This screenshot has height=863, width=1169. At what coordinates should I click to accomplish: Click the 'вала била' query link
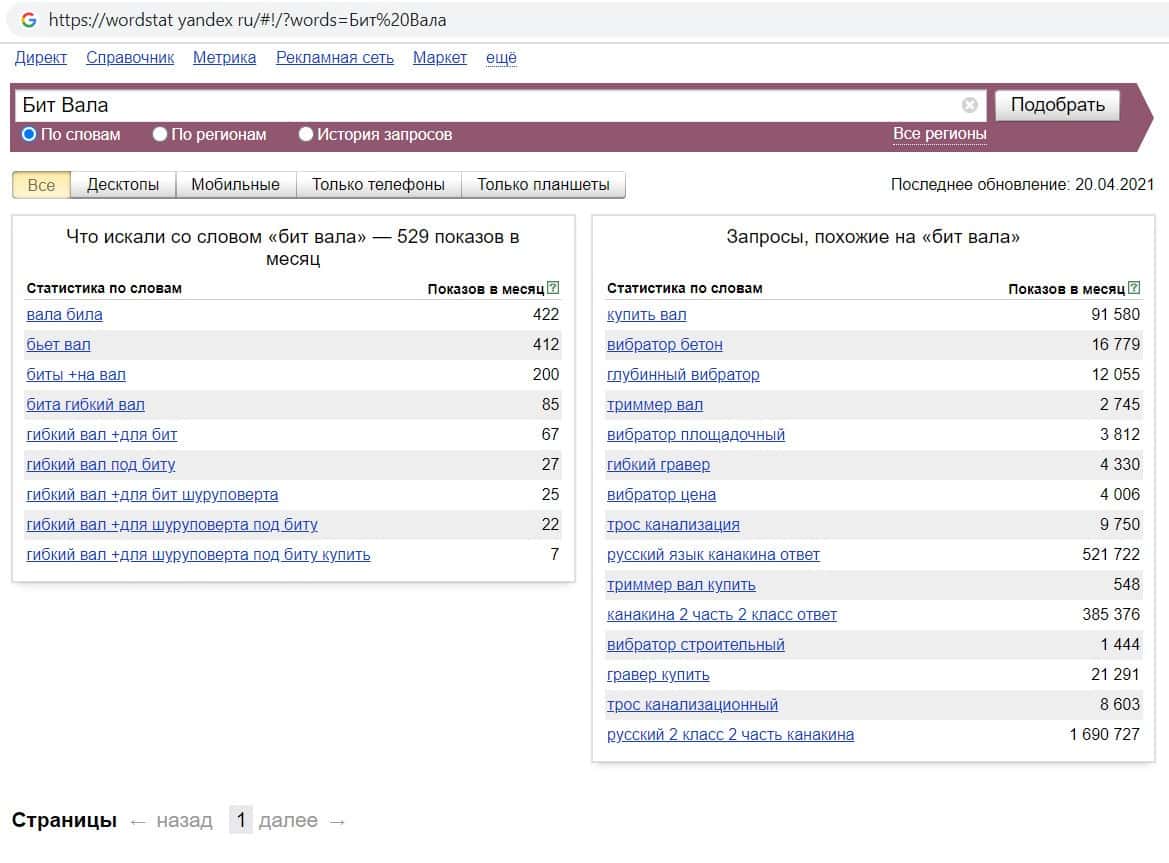pos(64,315)
